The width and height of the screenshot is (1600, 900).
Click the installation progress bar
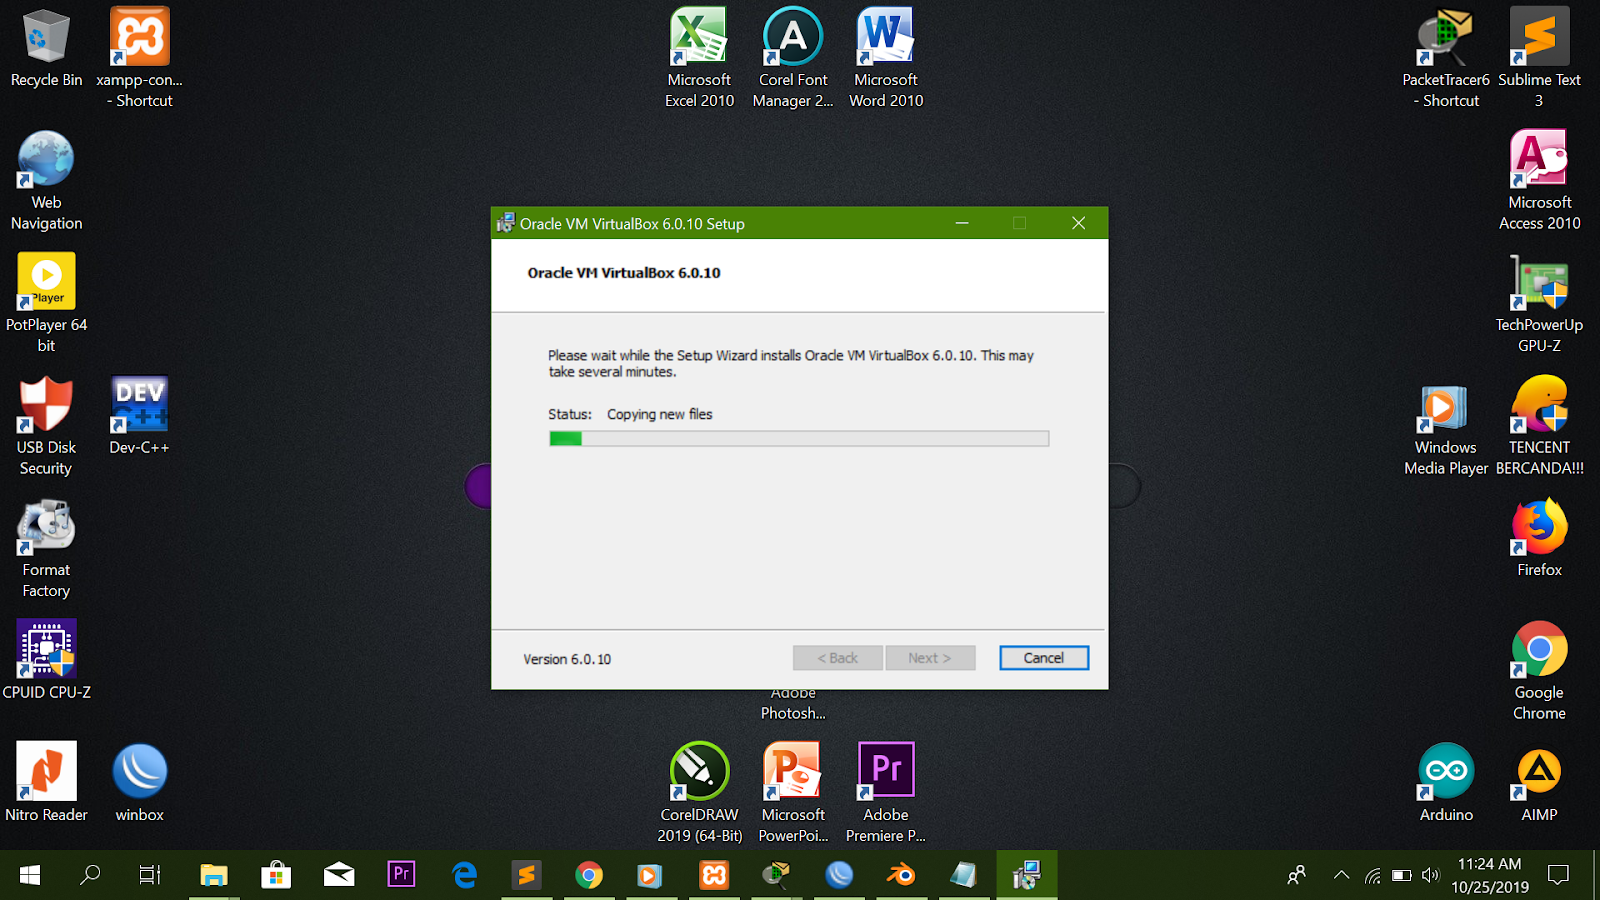click(799, 438)
